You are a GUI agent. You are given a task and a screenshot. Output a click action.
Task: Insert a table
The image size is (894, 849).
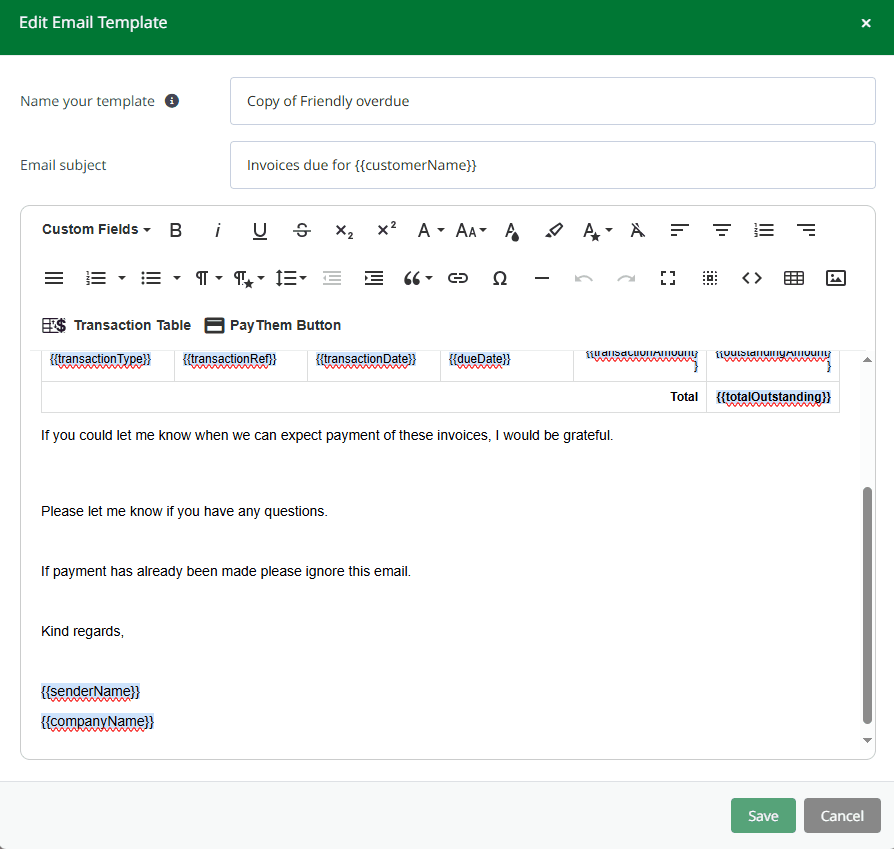[x=794, y=278]
